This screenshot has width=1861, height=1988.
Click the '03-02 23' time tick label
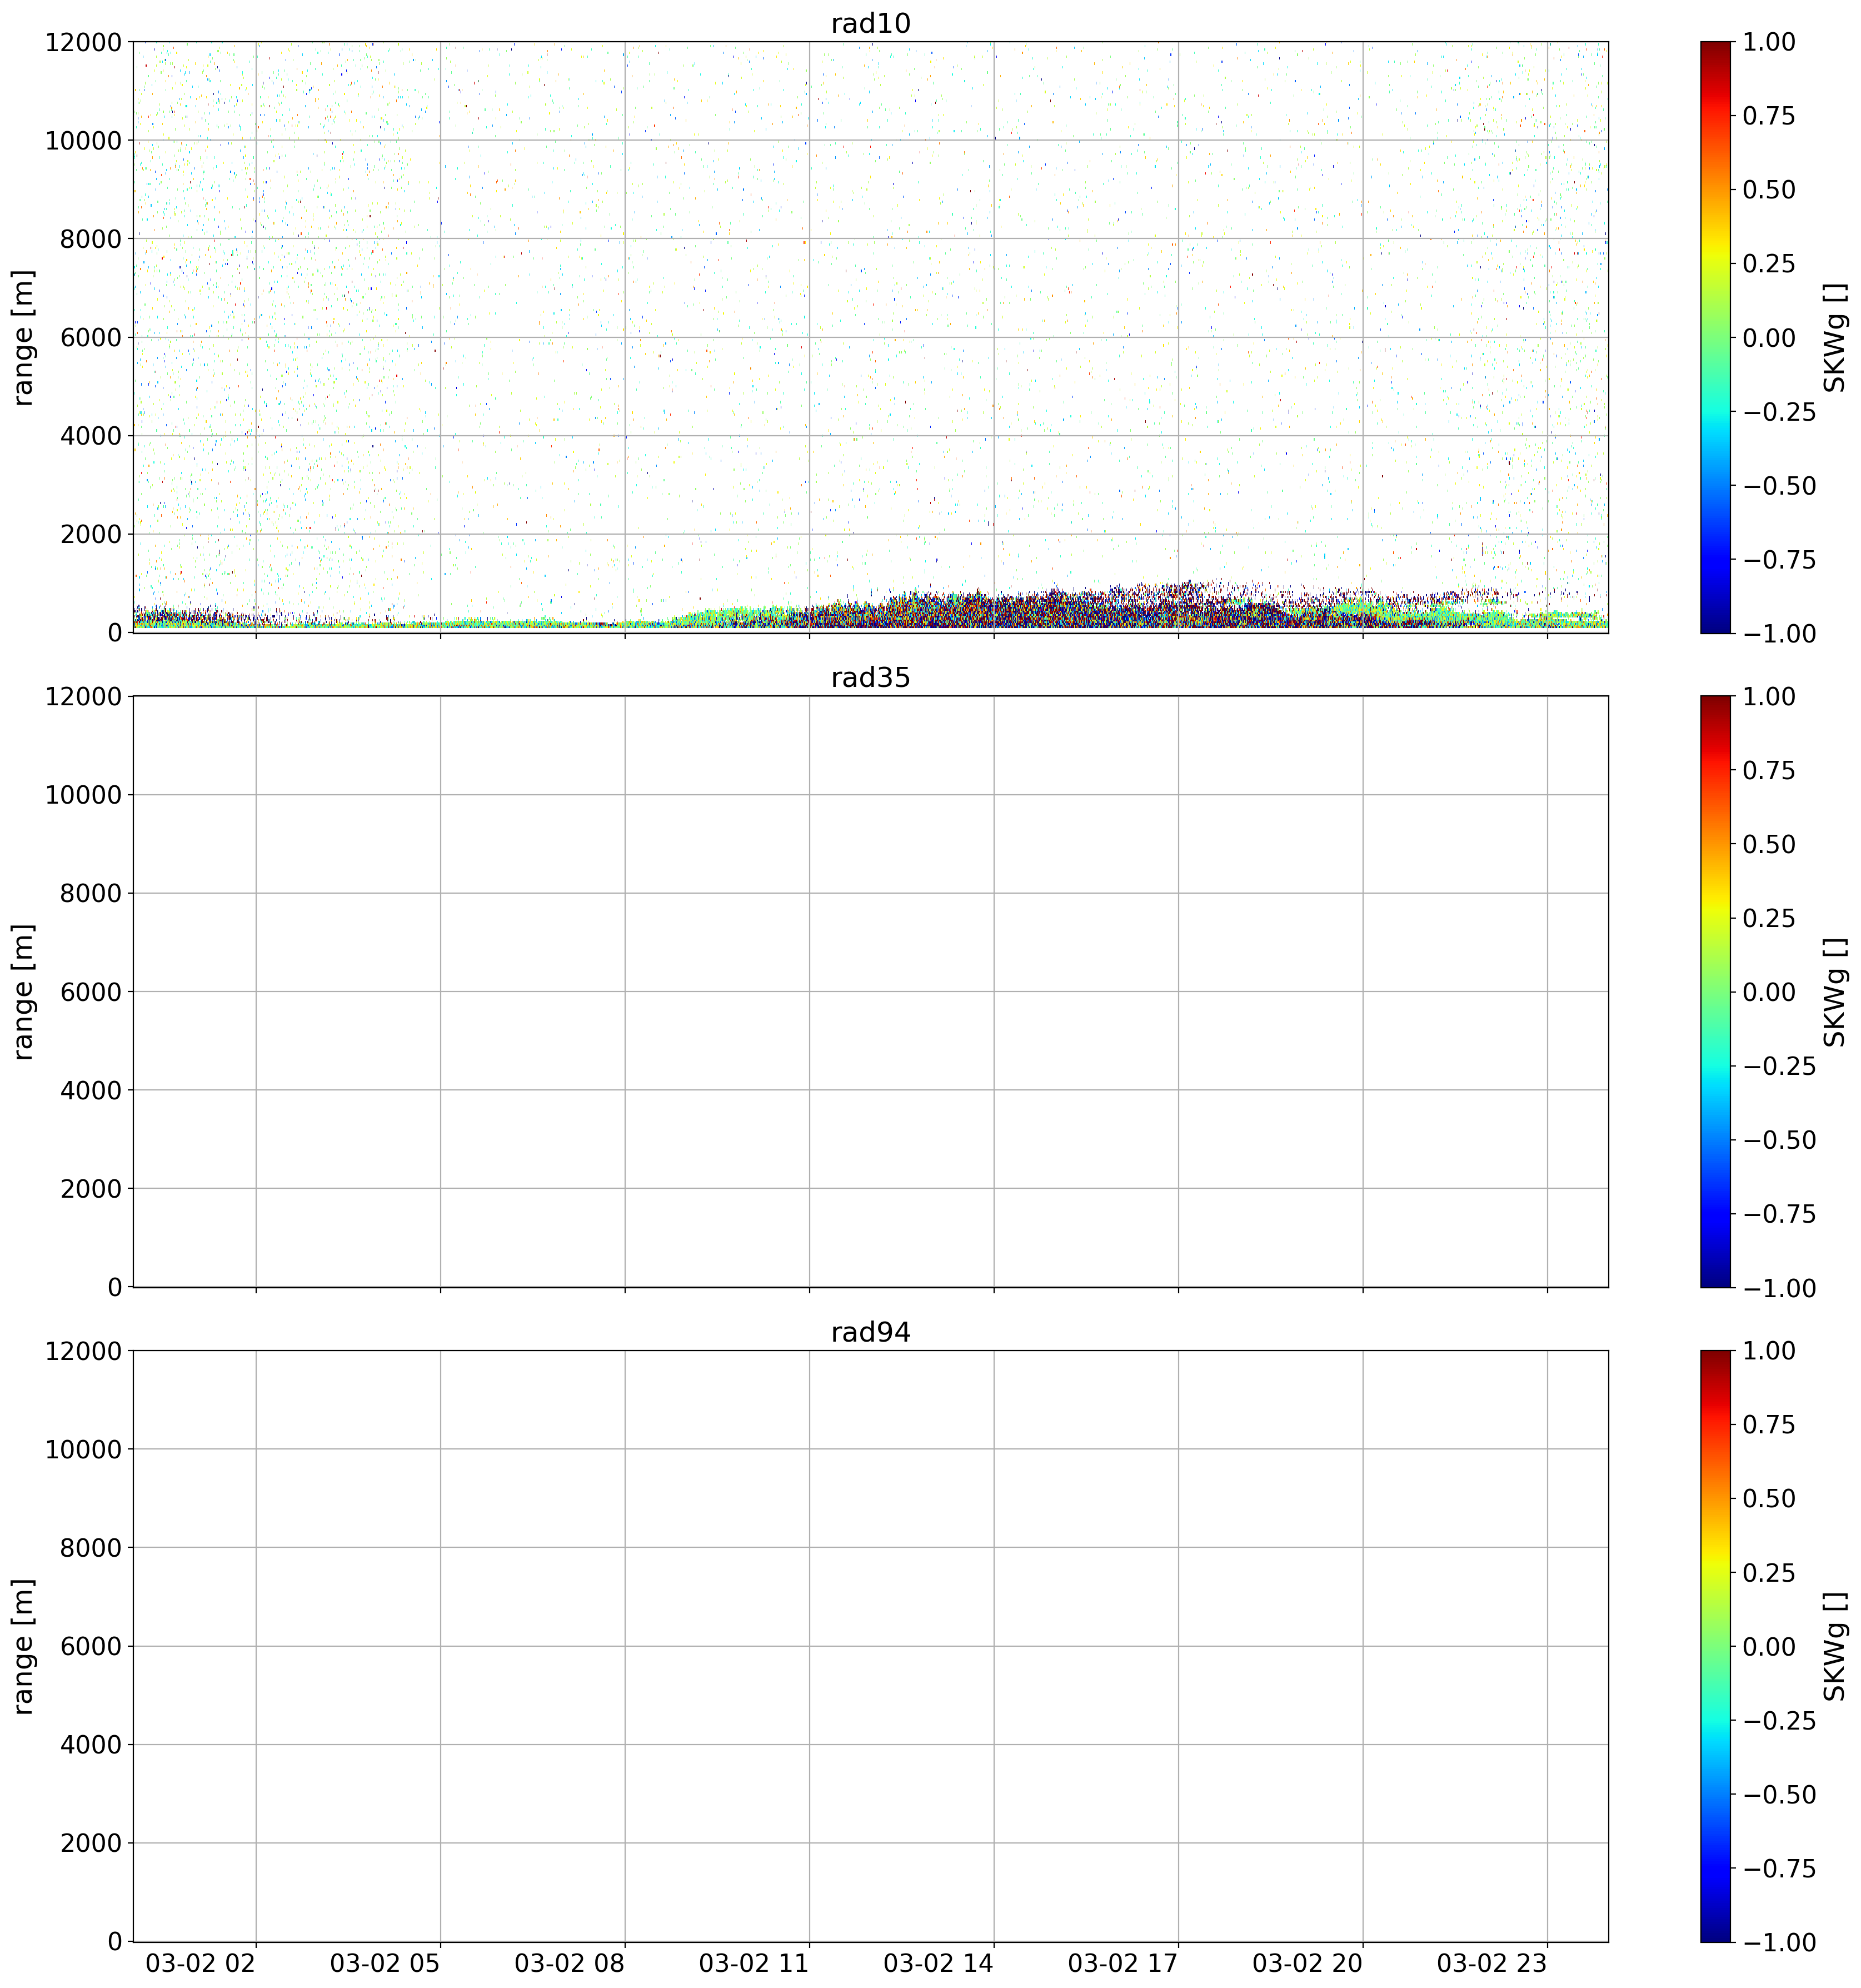point(1492,1963)
